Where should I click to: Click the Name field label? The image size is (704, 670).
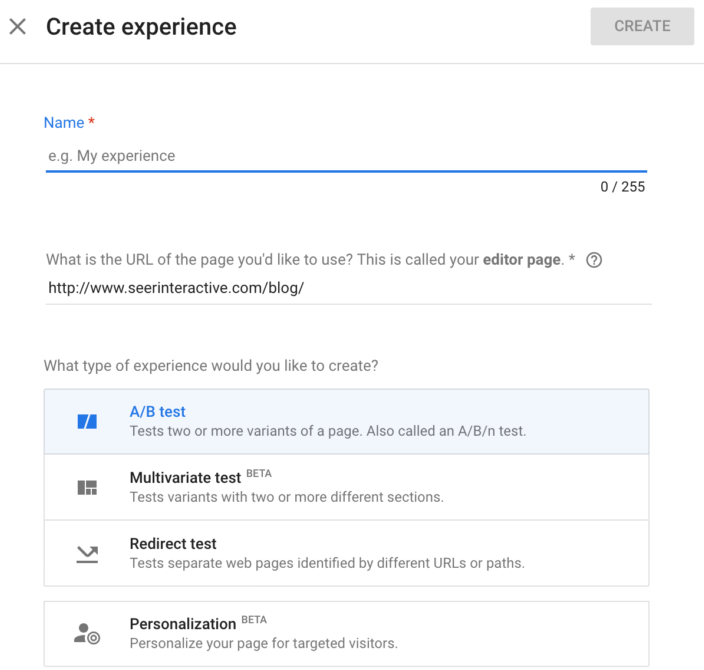click(x=64, y=122)
